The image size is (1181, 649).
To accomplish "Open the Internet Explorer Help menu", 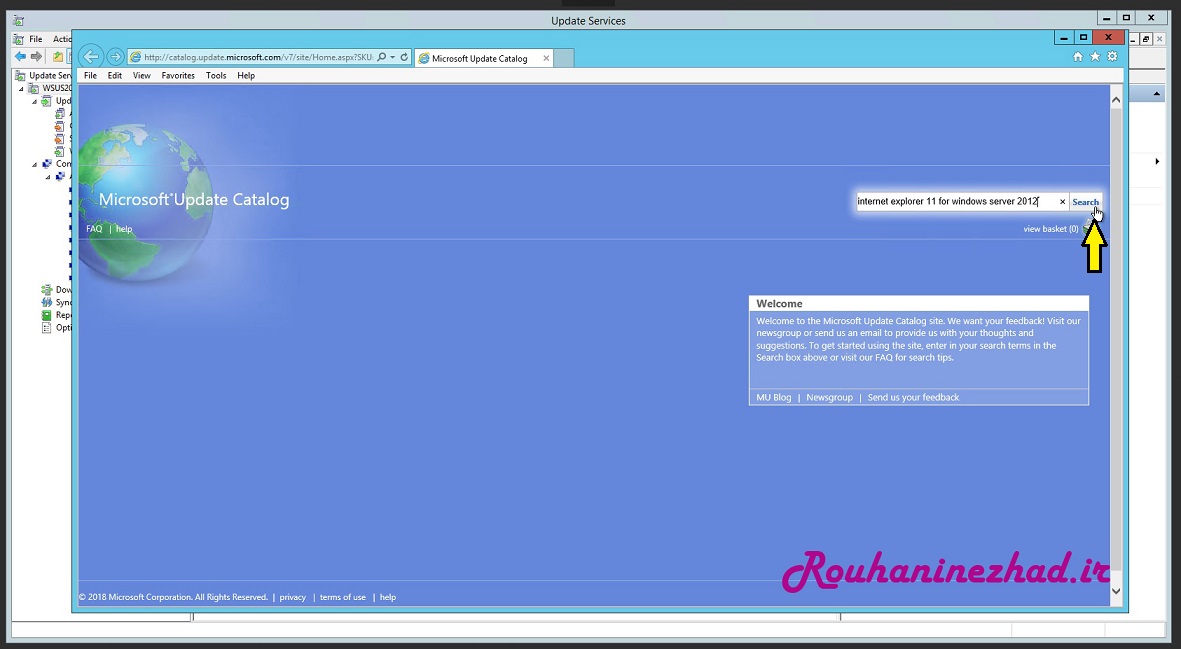I will [x=246, y=75].
